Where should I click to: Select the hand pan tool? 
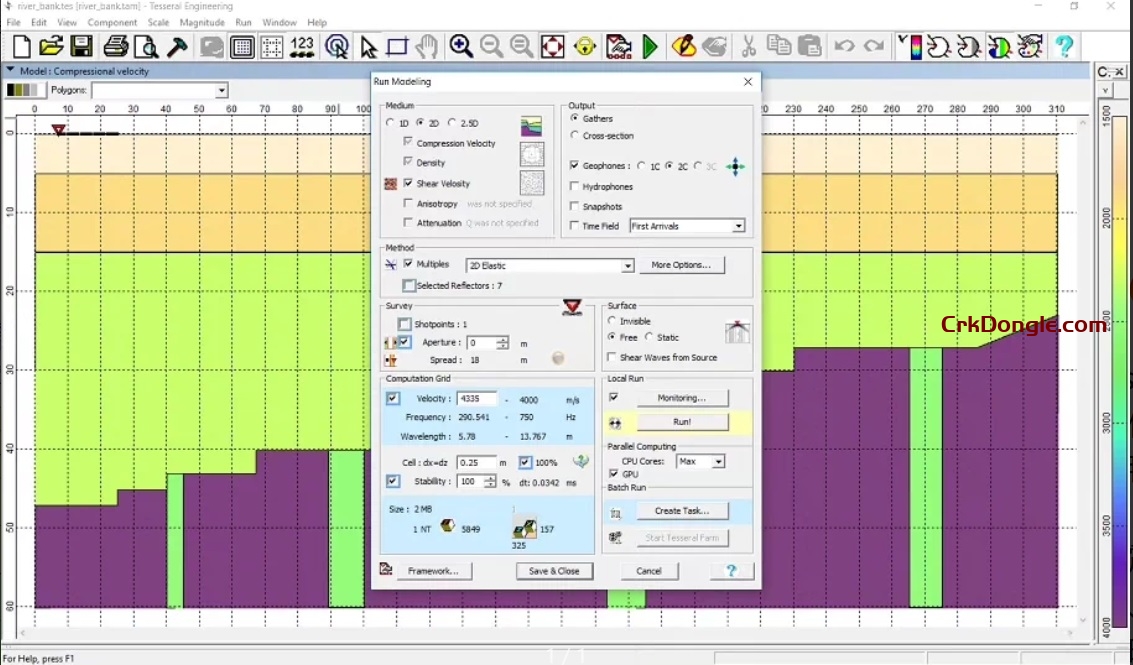coord(428,46)
